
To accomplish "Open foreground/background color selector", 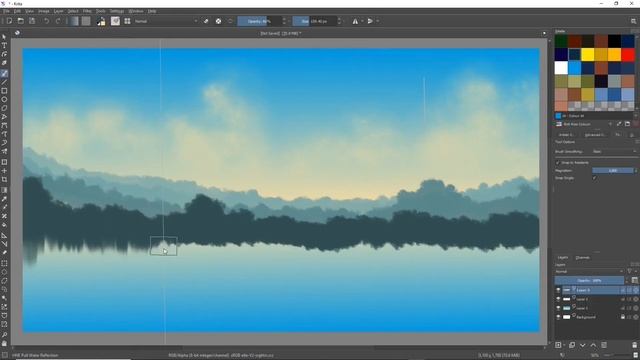I will 101,21.
